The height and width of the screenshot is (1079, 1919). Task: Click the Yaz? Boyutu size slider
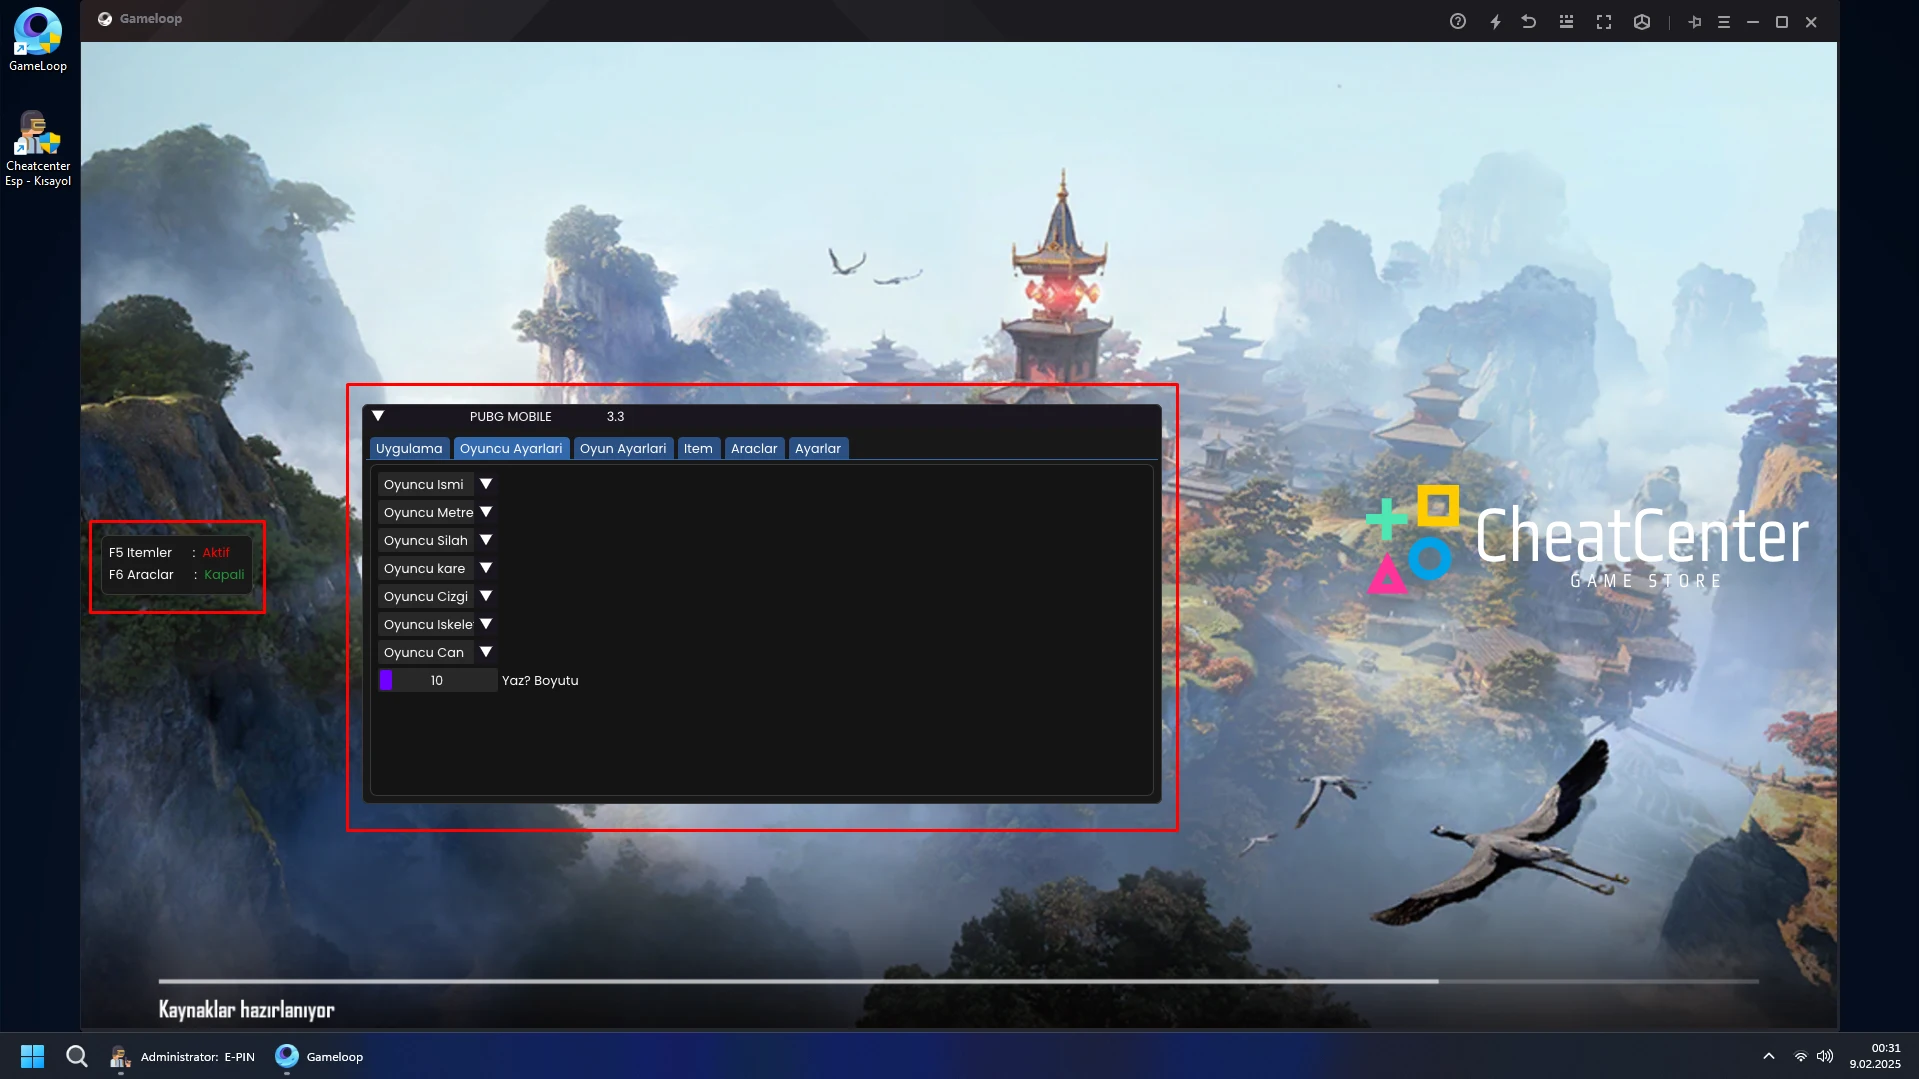tap(437, 680)
